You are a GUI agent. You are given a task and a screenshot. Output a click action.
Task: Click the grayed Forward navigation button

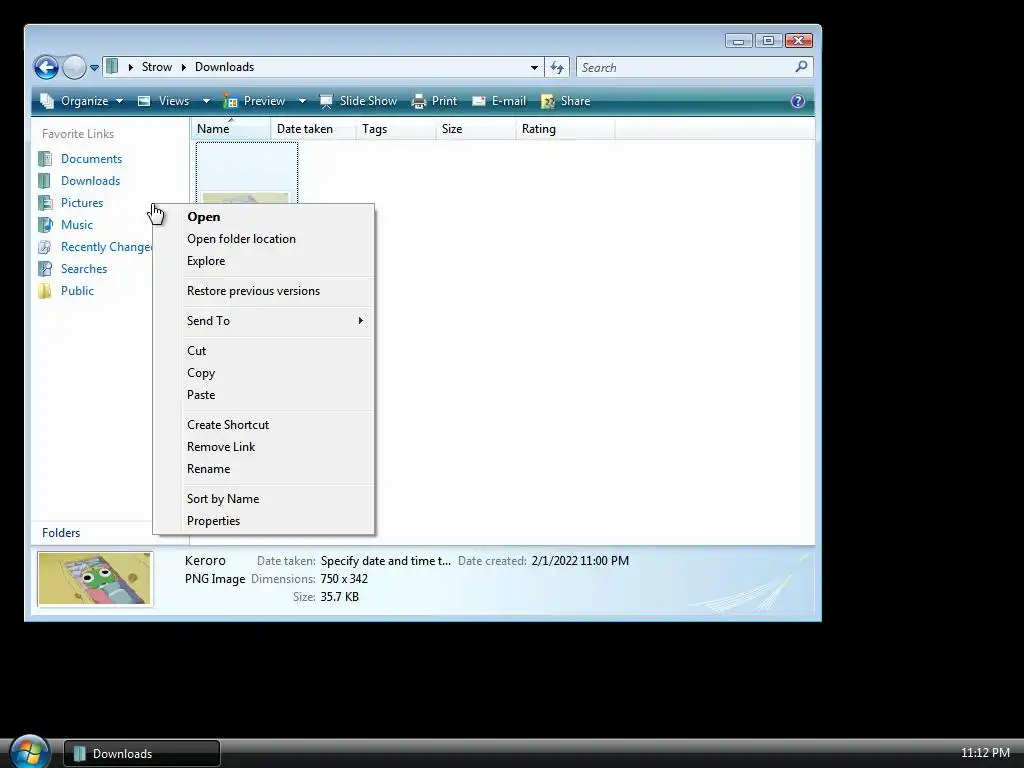(74, 67)
